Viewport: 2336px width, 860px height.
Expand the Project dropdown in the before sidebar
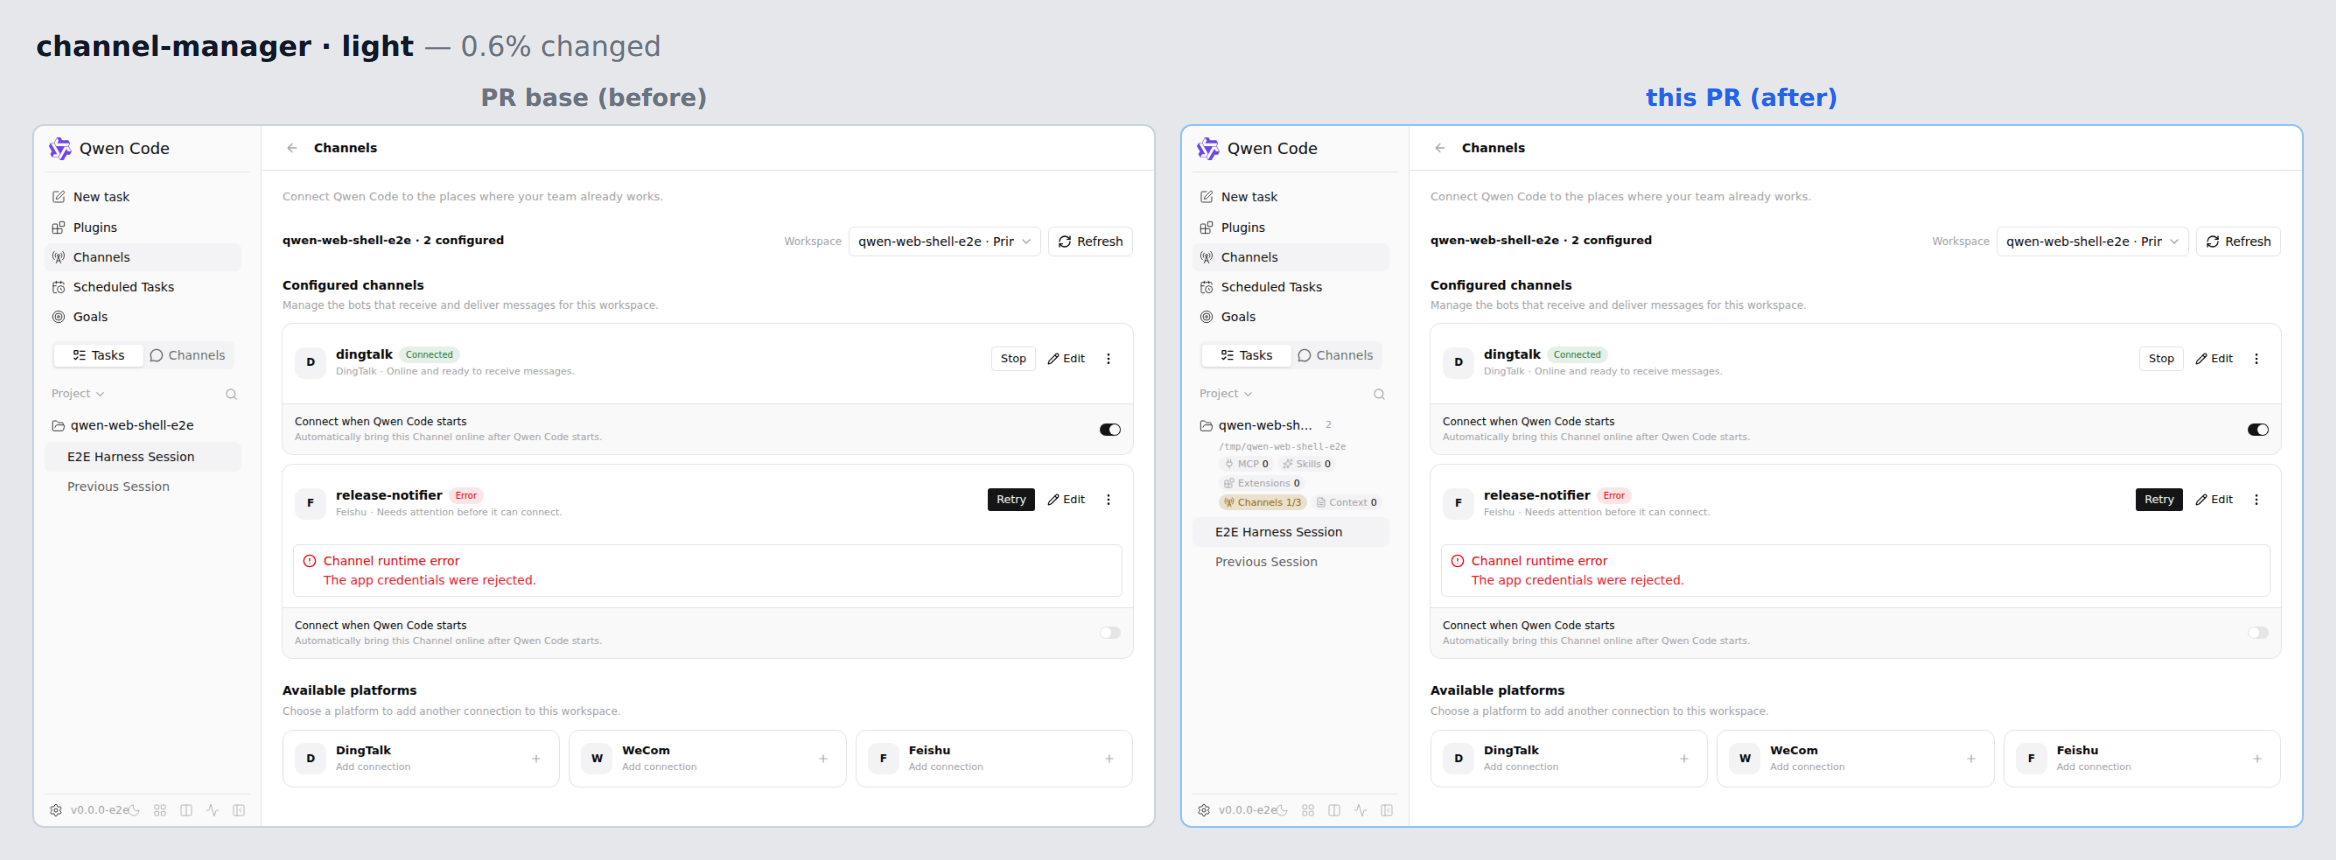[78, 394]
